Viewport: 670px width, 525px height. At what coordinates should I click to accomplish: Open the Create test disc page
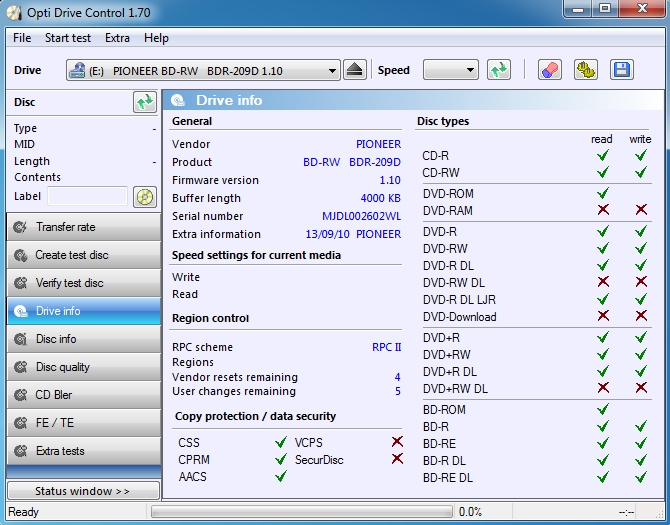click(x=84, y=255)
